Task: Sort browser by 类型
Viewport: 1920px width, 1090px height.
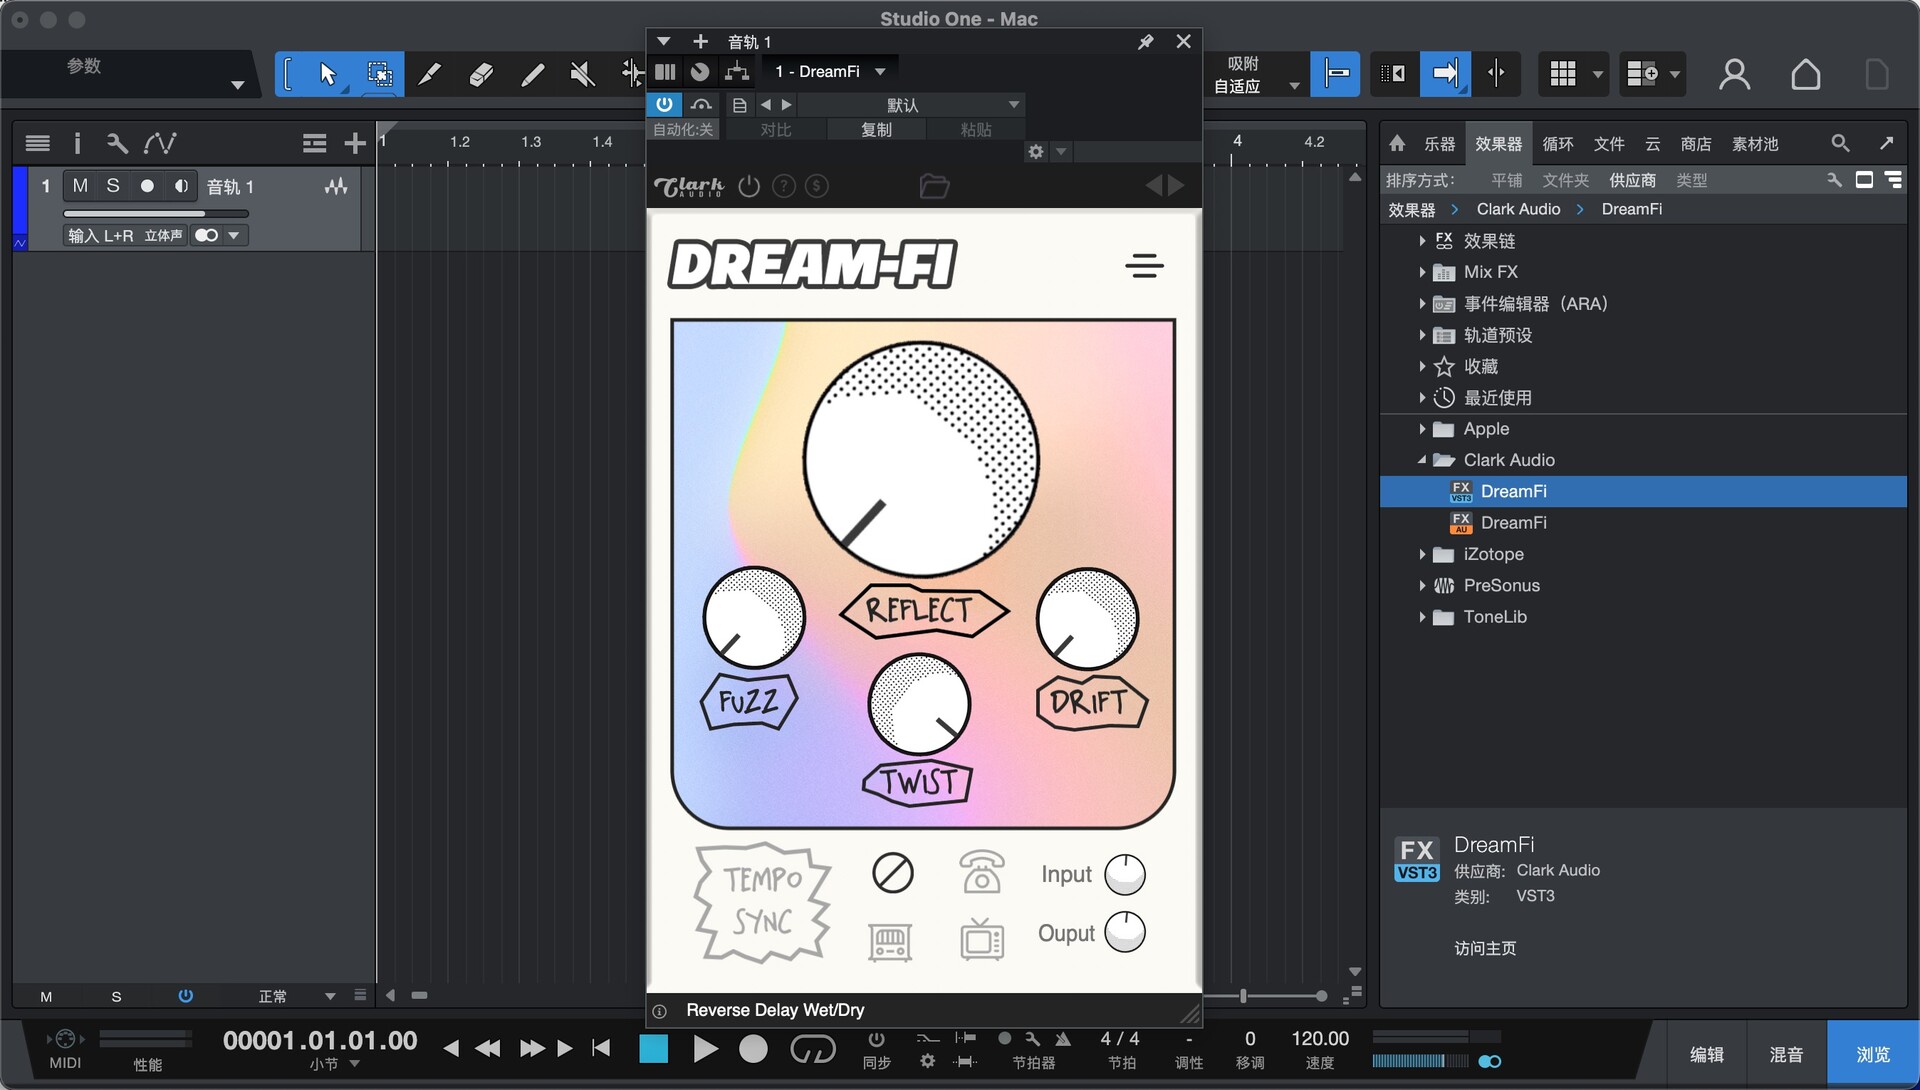Action: pyautogui.click(x=1691, y=180)
